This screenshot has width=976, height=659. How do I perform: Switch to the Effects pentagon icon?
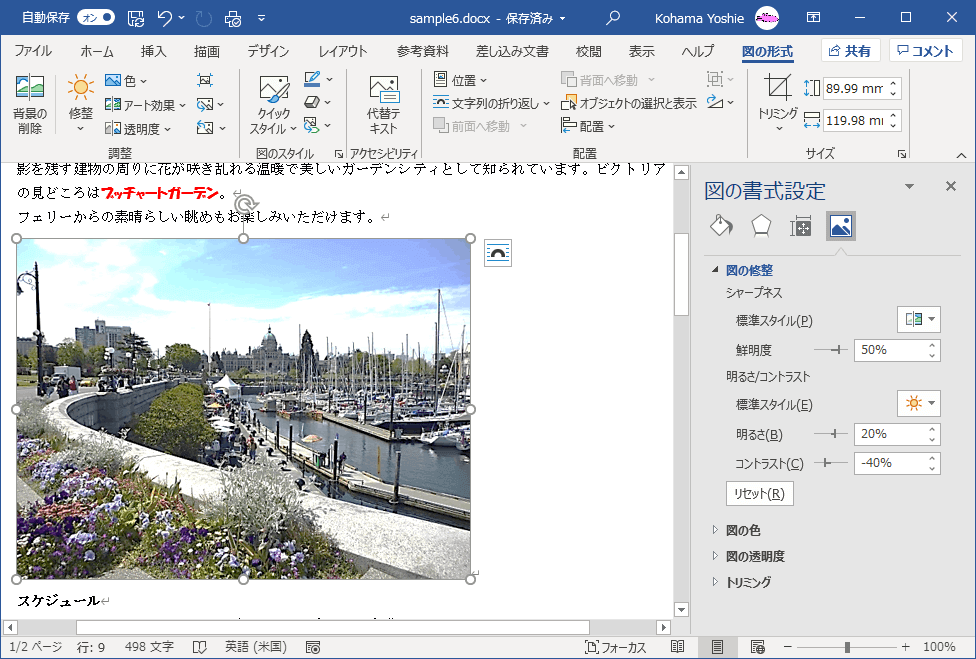pos(761,226)
